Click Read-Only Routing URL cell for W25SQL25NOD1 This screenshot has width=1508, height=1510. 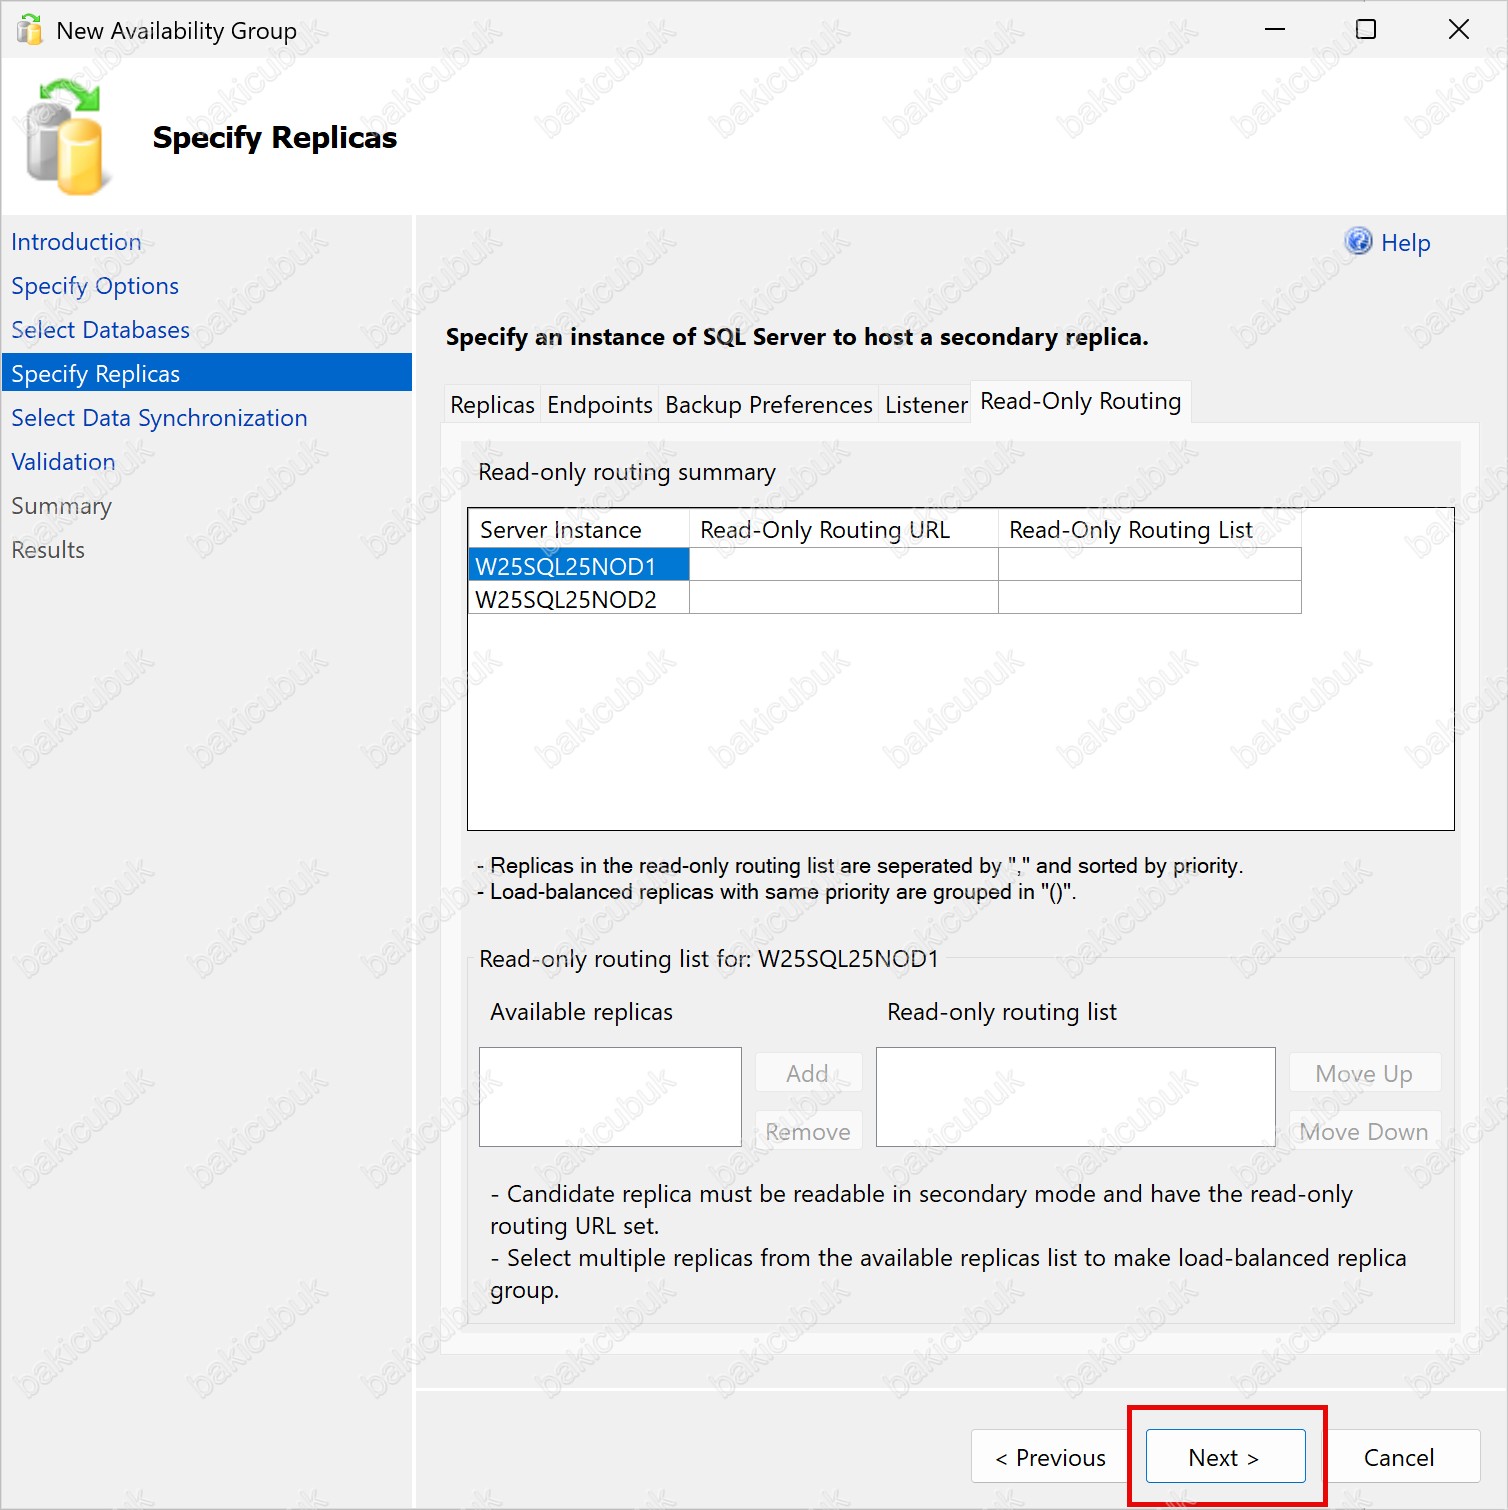(x=843, y=565)
